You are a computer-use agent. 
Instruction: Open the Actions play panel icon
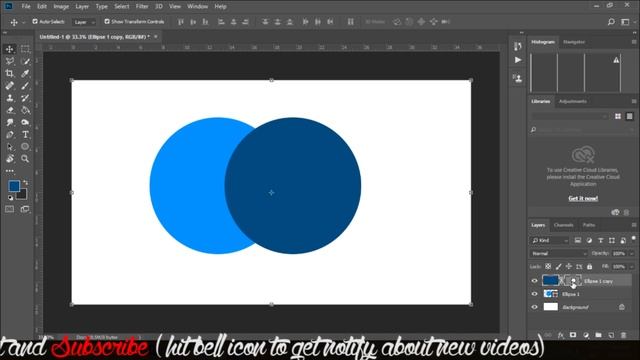[x=518, y=60]
